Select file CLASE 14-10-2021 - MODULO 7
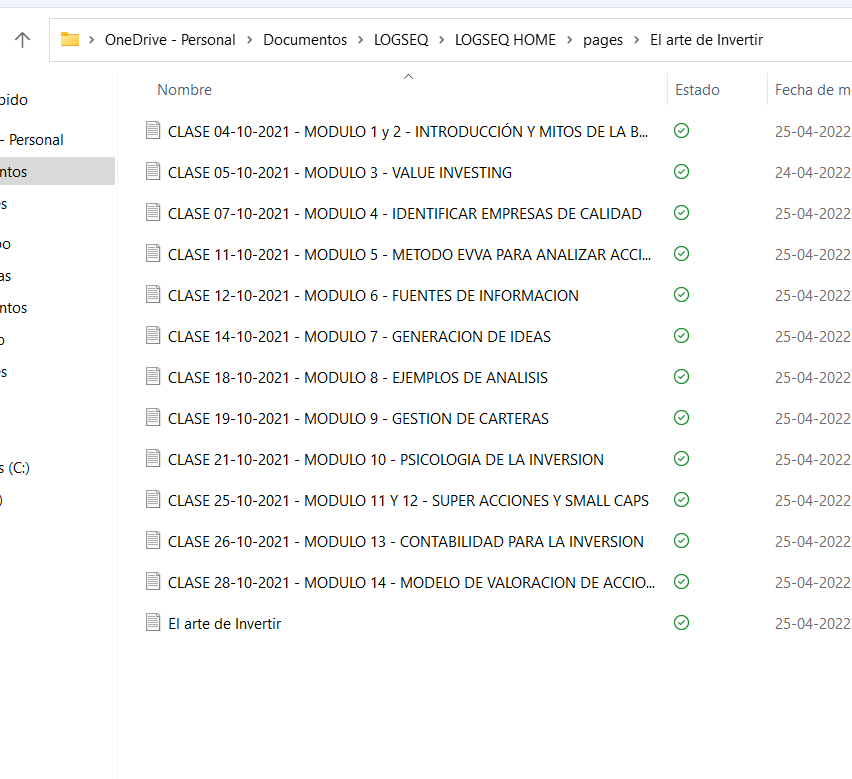The image size is (852, 779). (359, 337)
